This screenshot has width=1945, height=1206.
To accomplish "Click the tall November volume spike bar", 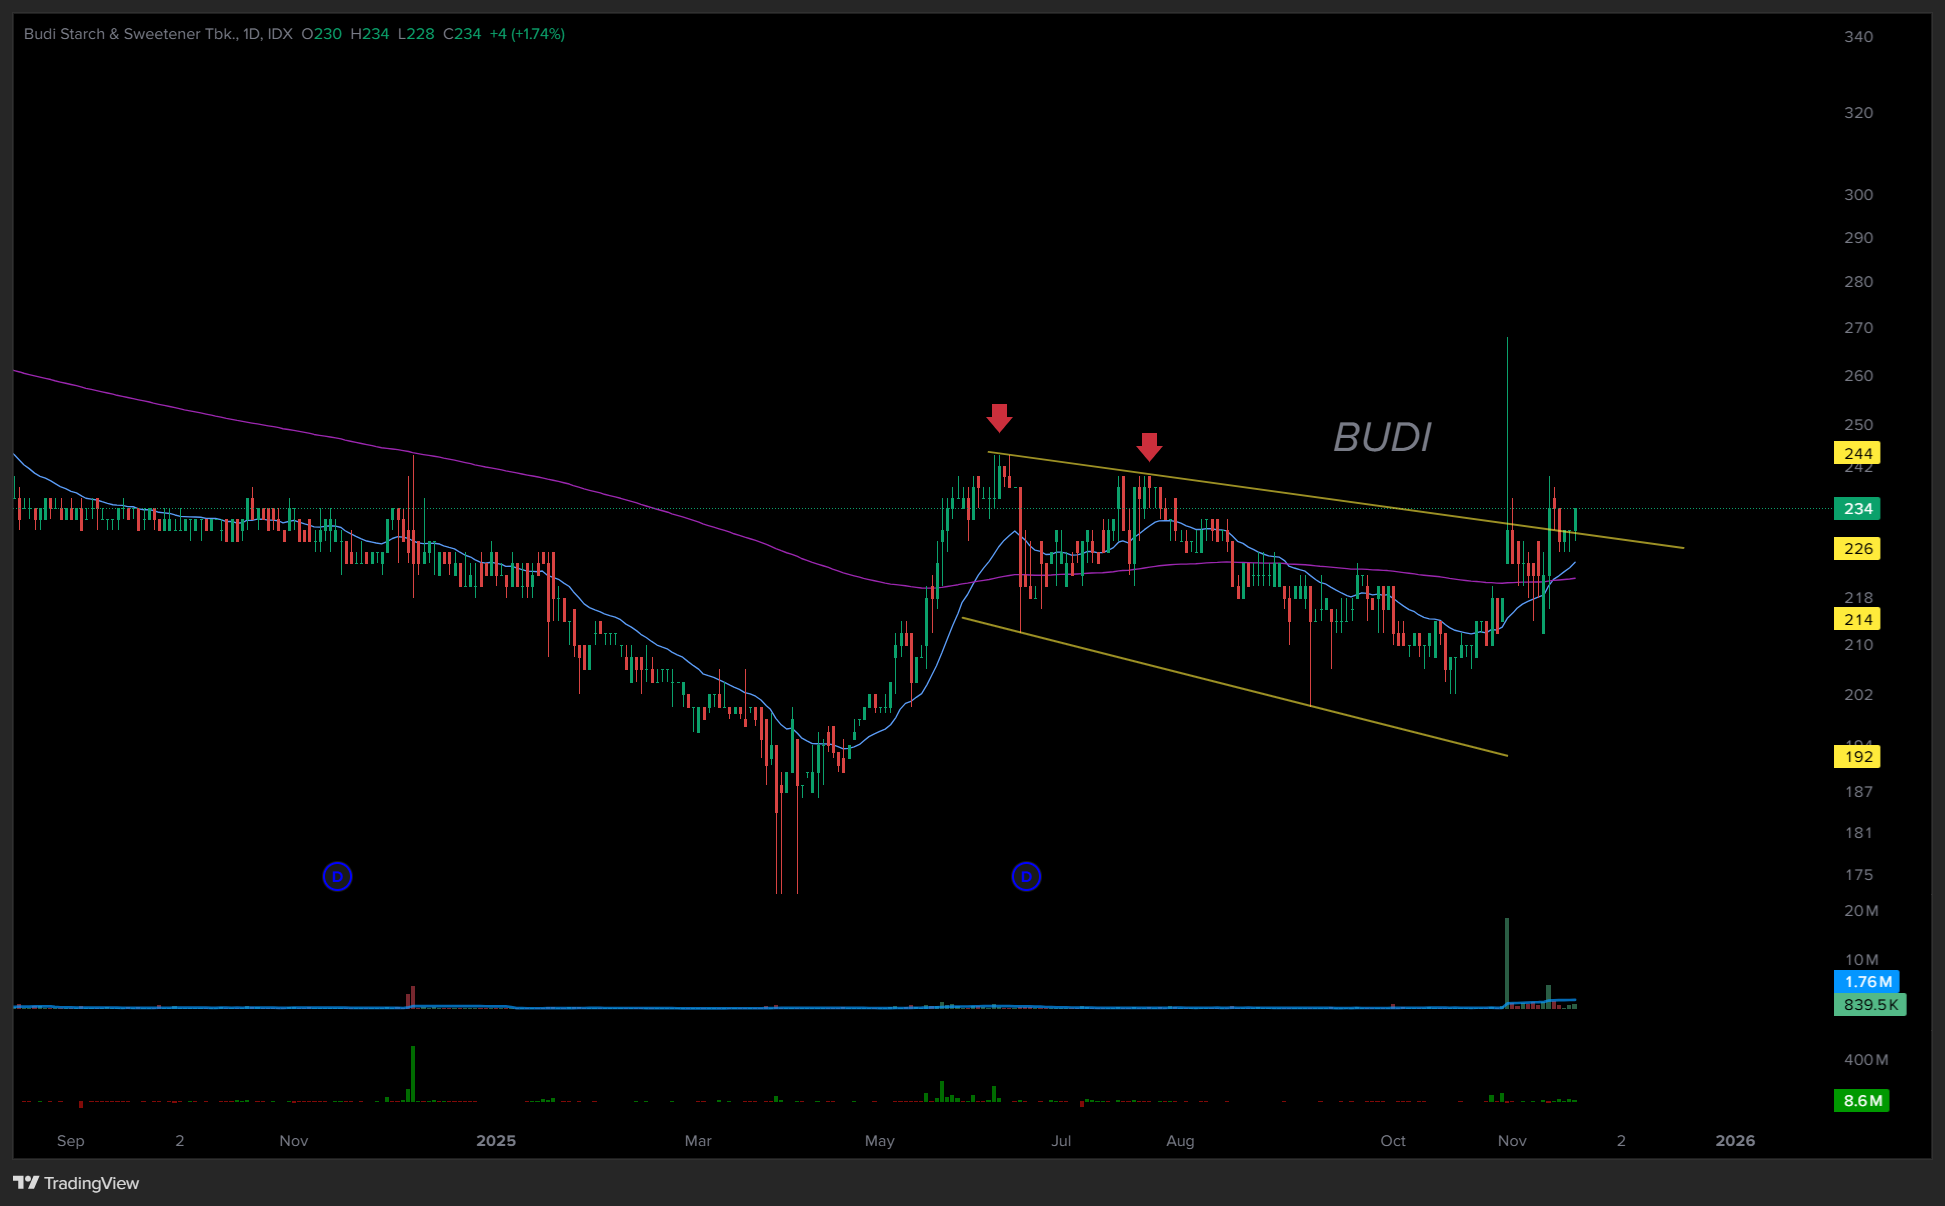I will click(1507, 960).
